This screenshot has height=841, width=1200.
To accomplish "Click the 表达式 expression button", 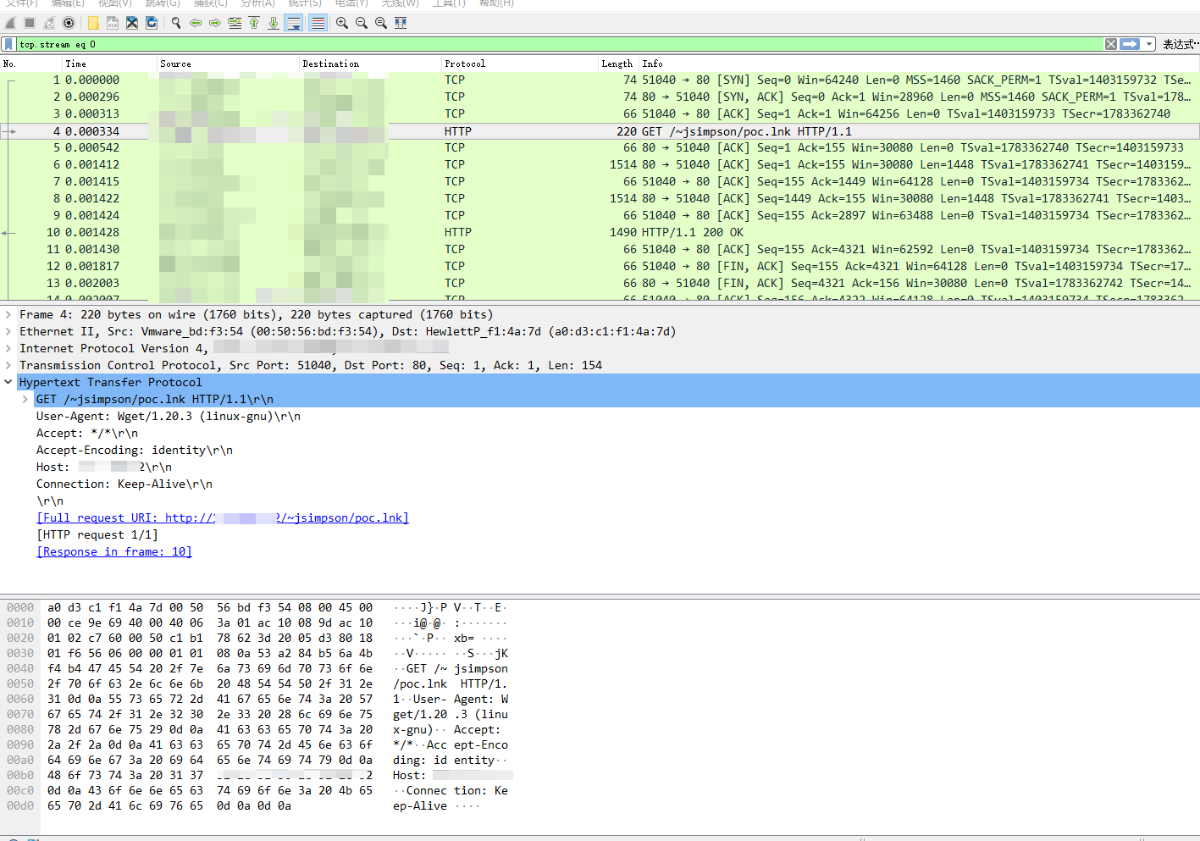I will click(x=1180, y=44).
